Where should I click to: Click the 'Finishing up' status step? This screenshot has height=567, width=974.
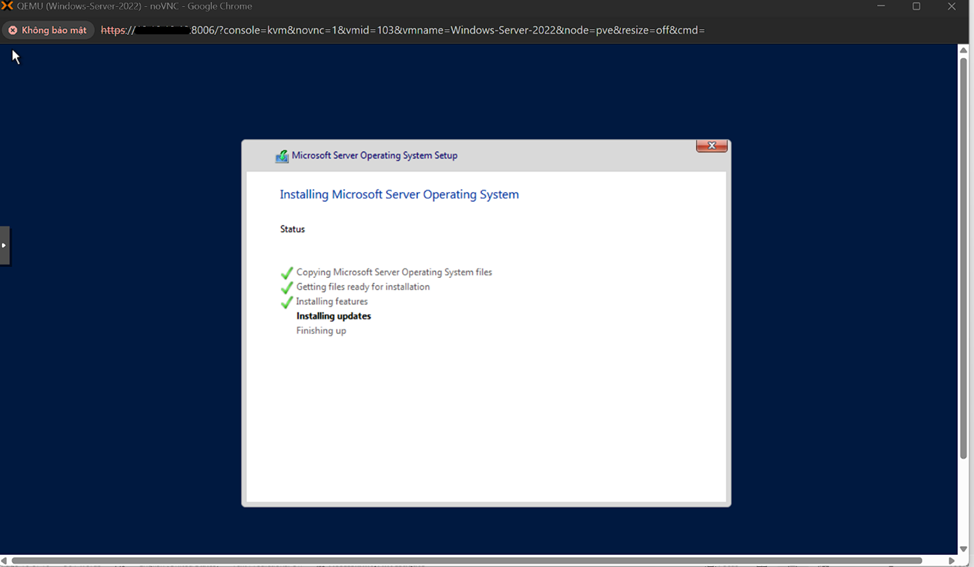click(x=321, y=331)
